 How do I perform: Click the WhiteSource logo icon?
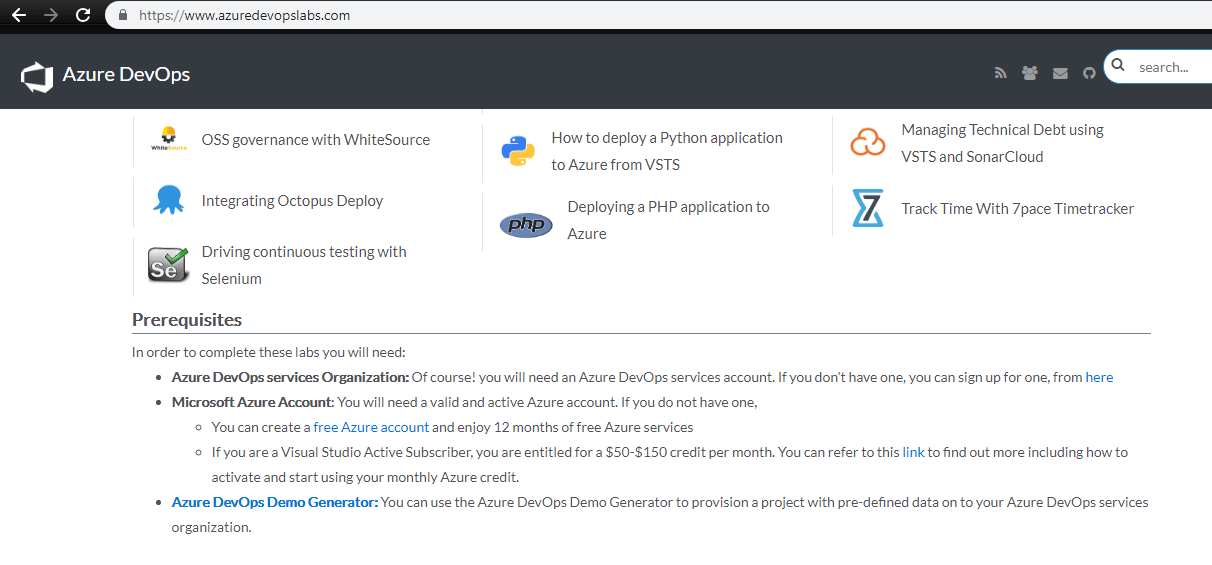tap(169, 139)
